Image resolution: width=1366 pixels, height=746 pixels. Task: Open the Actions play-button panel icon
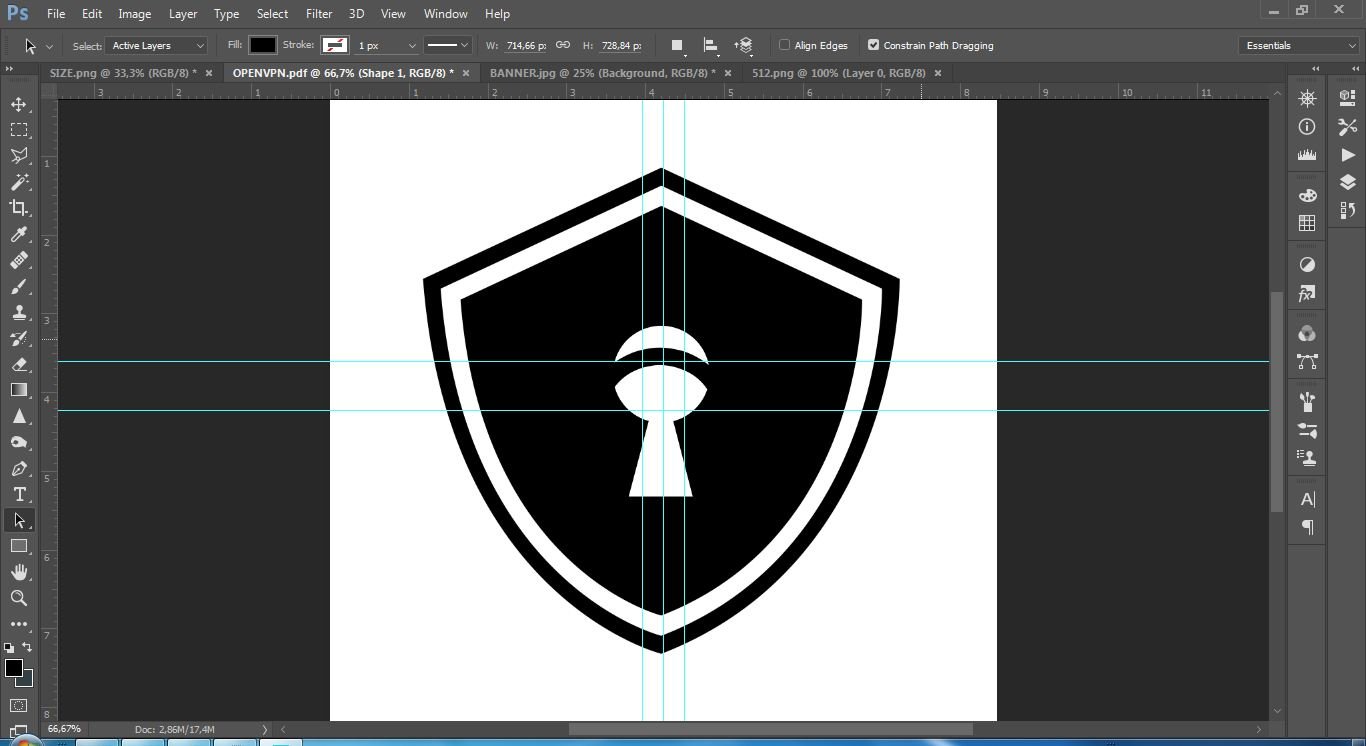(x=1348, y=154)
